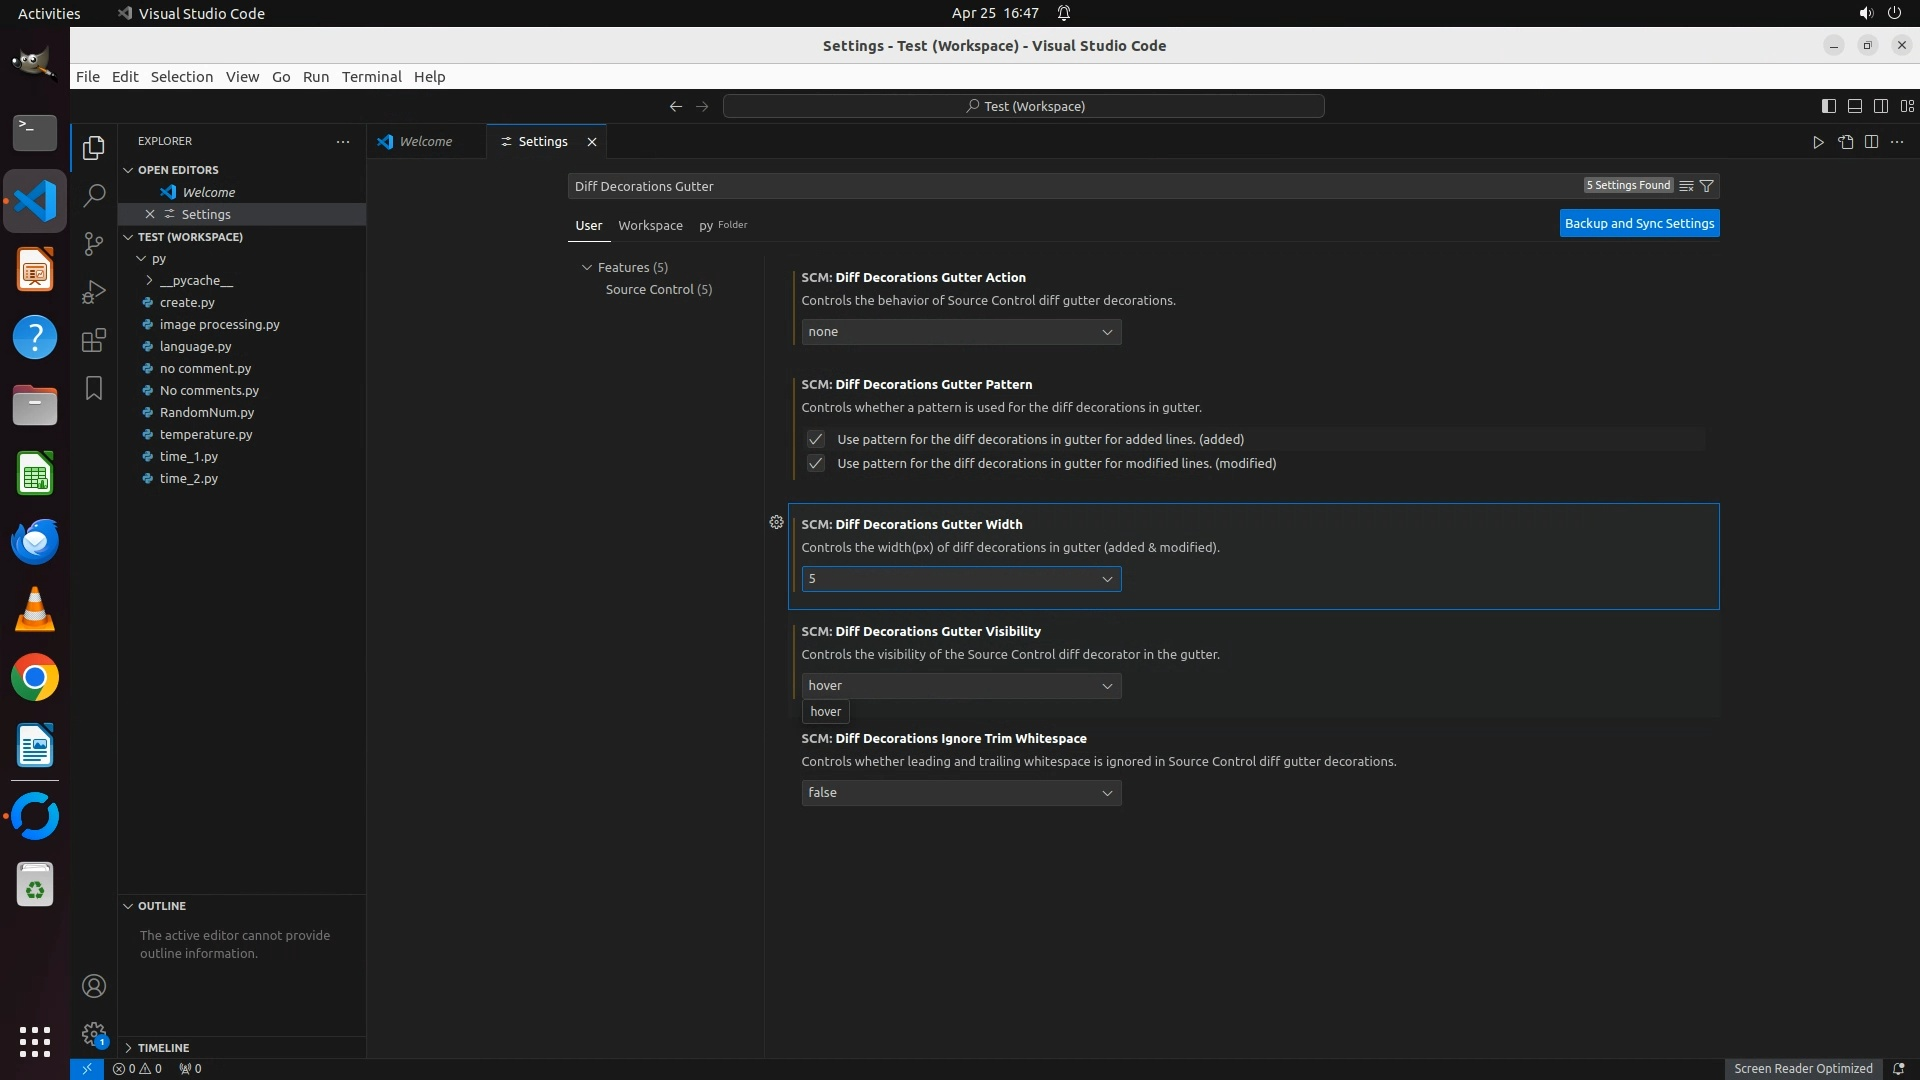Uncheck the added lines pattern checkbox

(x=816, y=439)
